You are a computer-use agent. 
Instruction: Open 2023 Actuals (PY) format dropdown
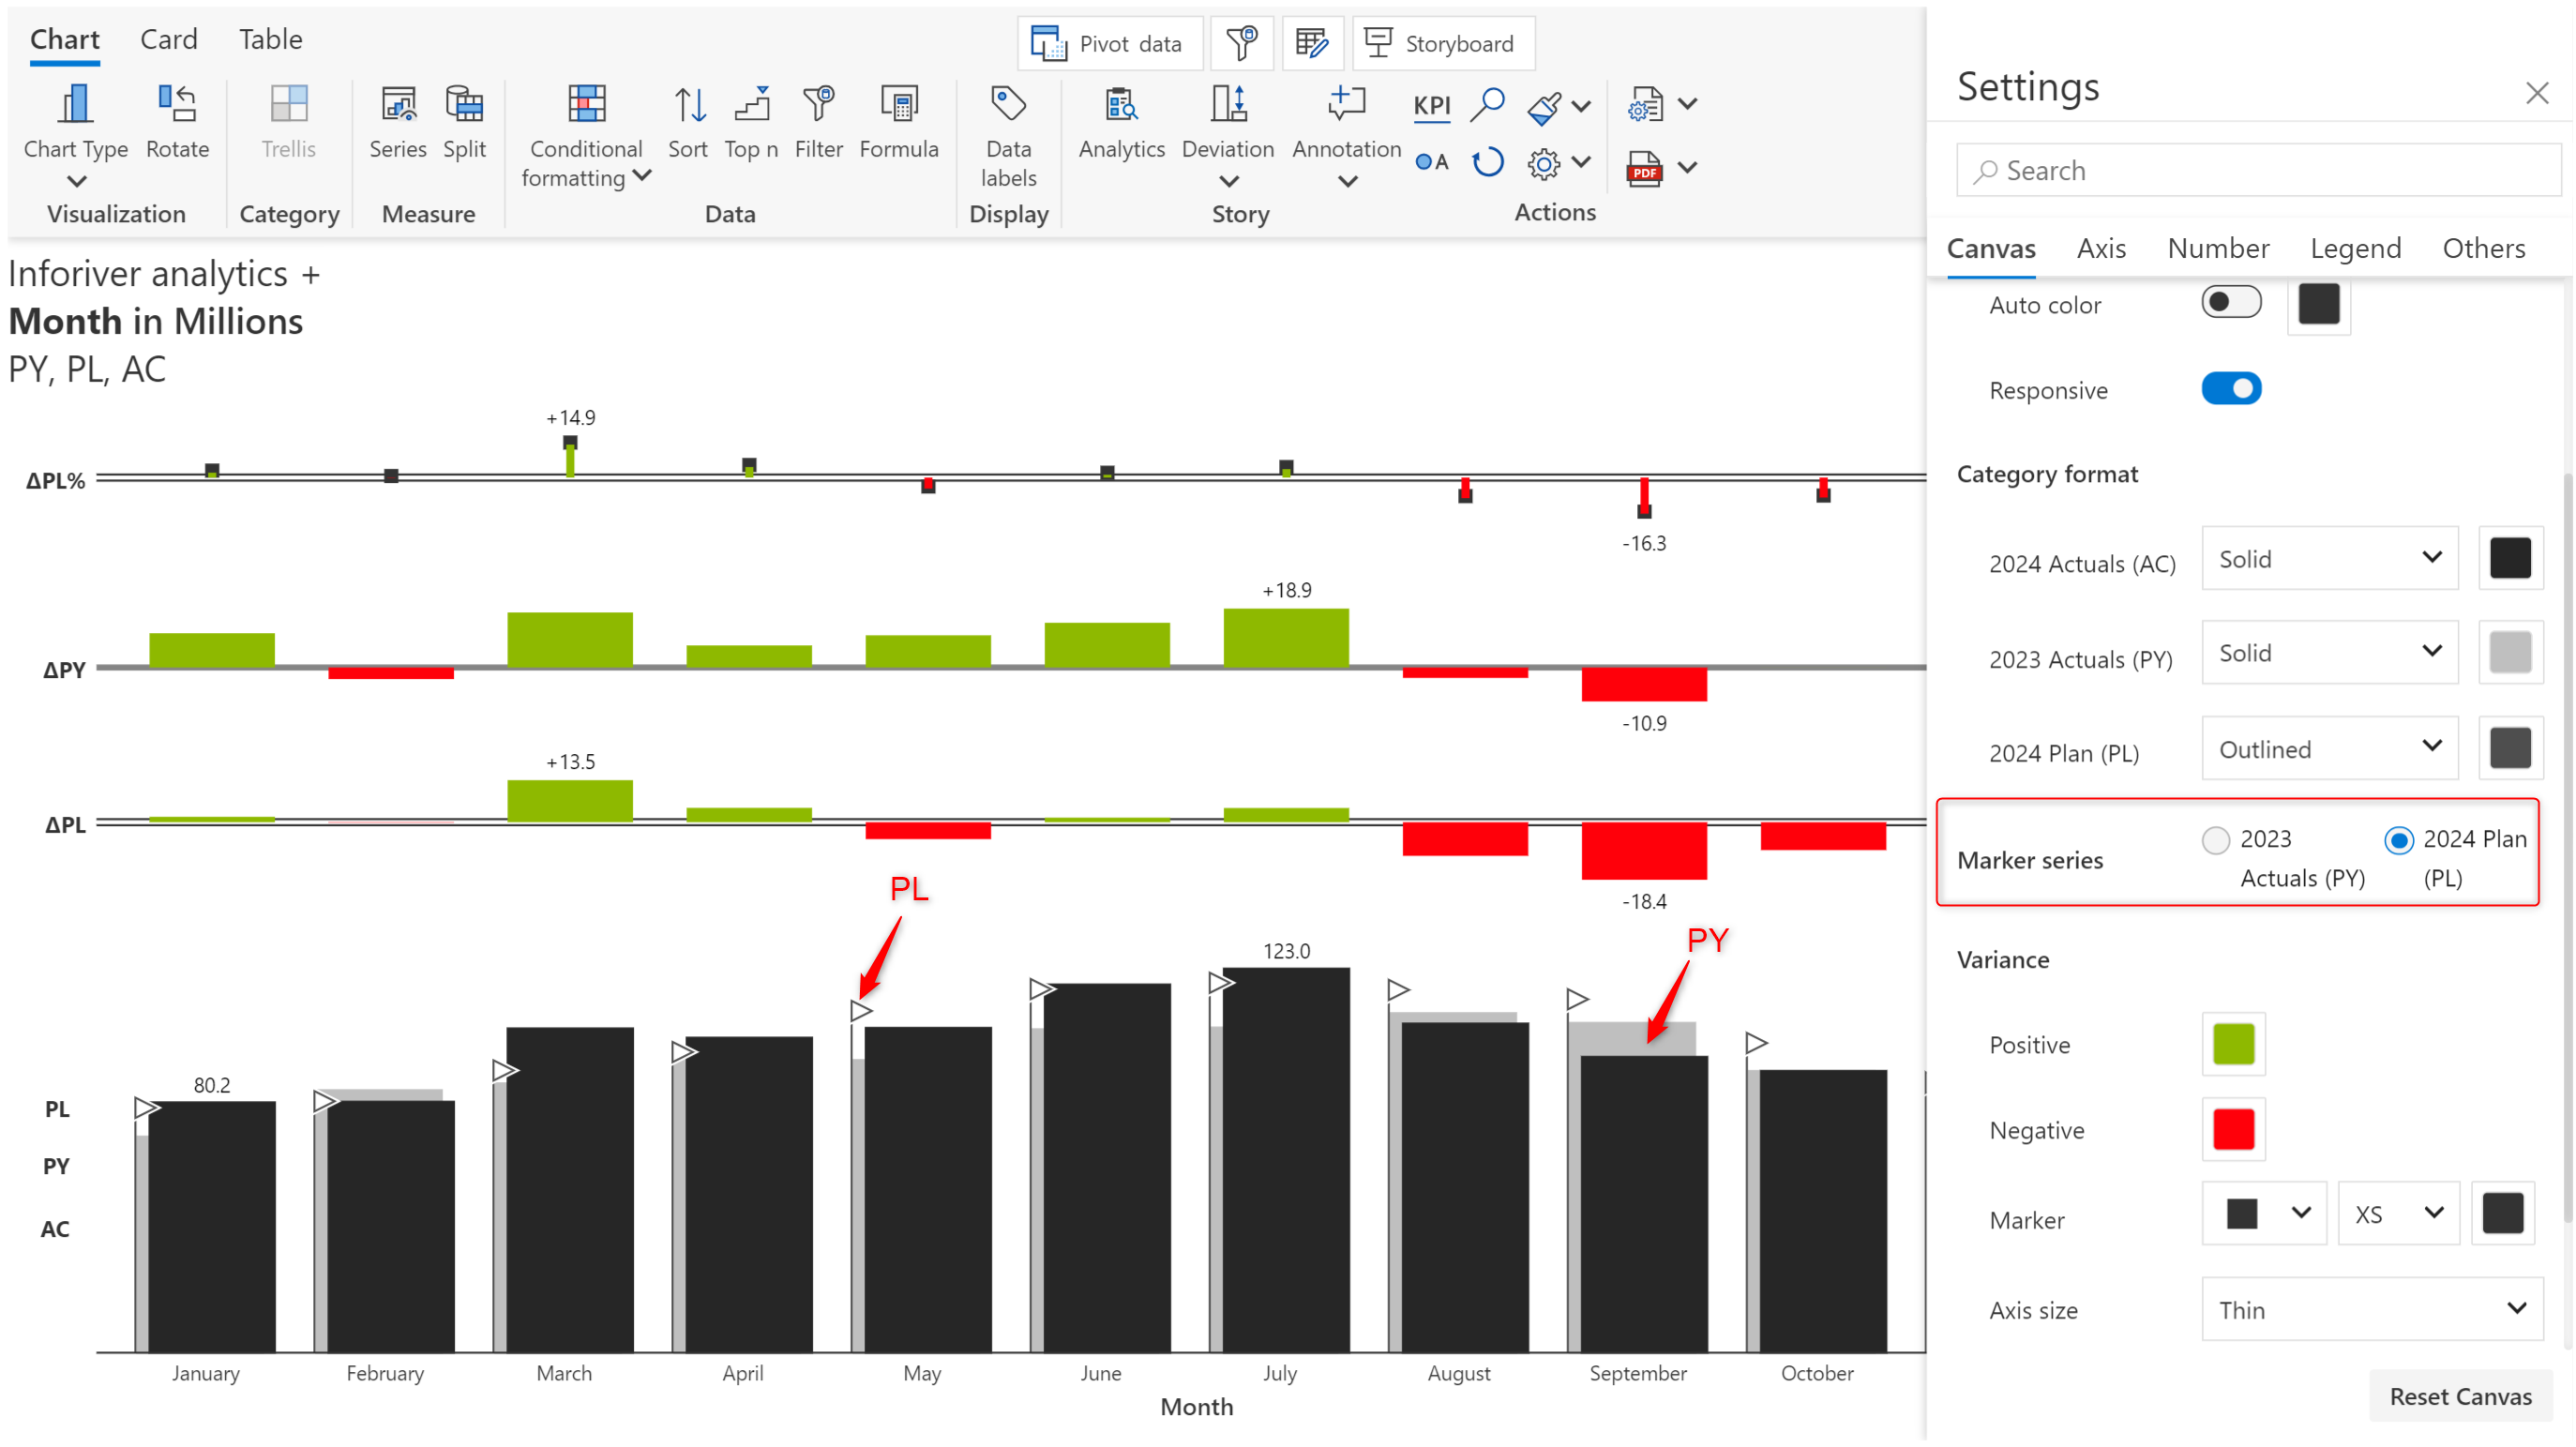point(2329,652)
